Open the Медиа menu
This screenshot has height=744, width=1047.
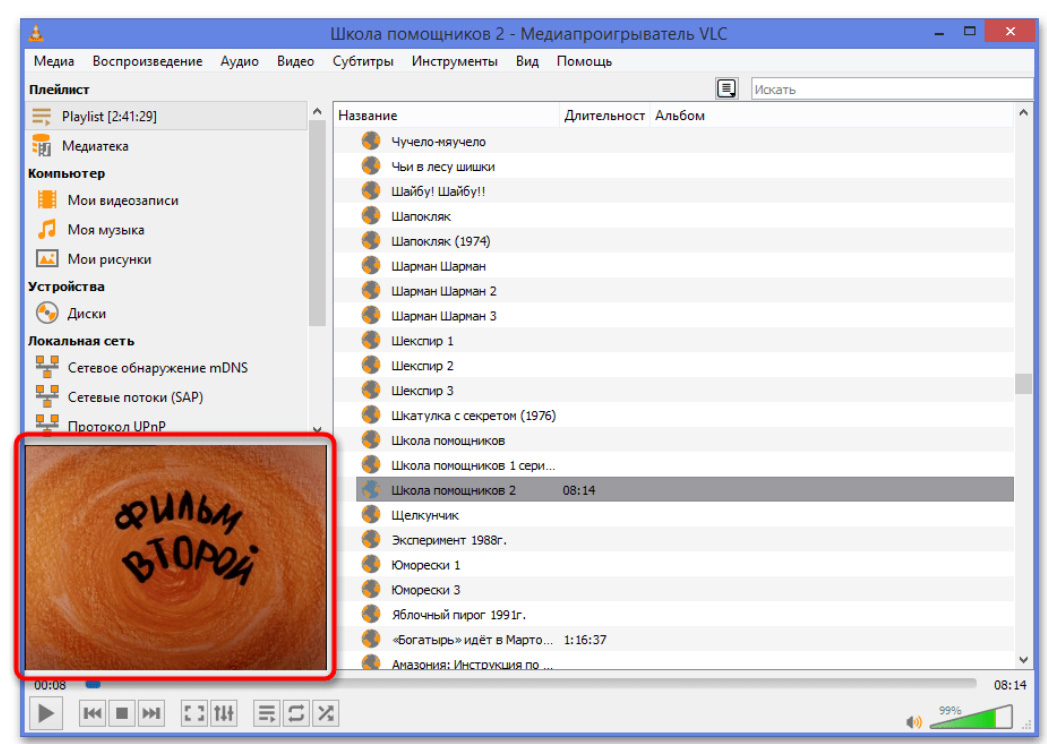[x=54, y=61]
